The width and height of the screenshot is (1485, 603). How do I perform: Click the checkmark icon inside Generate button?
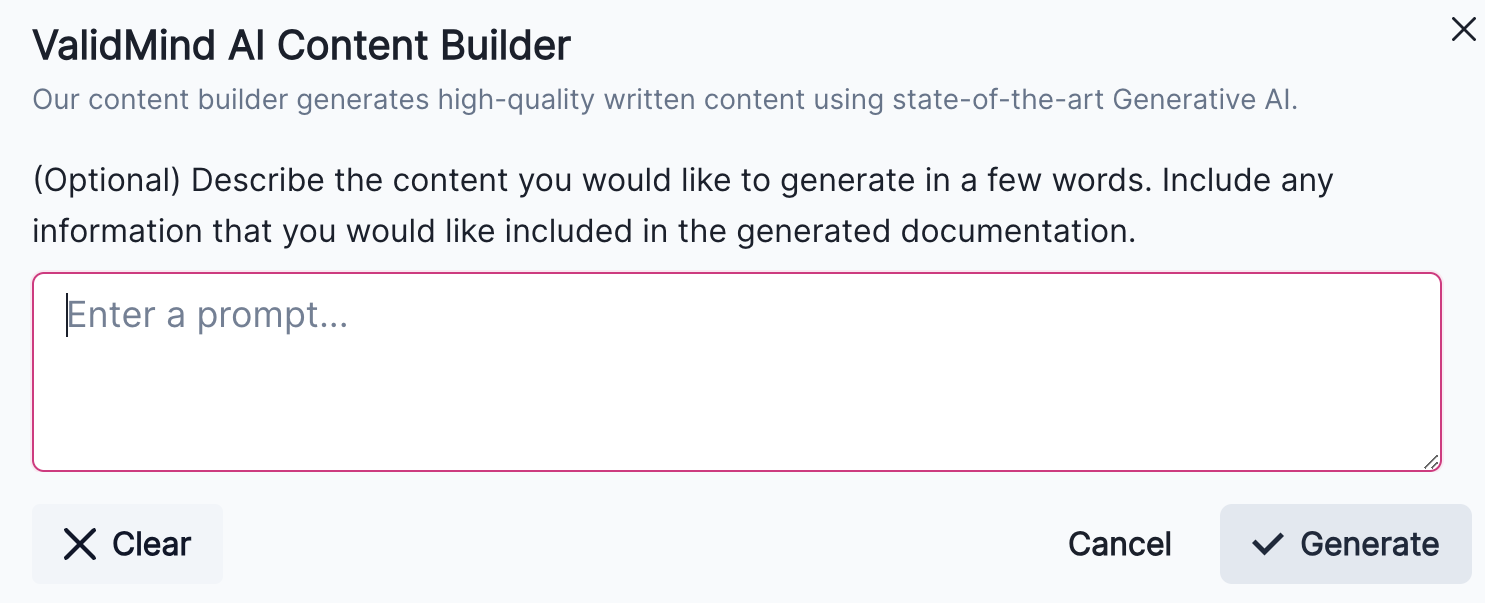[x=1267, y=544]
